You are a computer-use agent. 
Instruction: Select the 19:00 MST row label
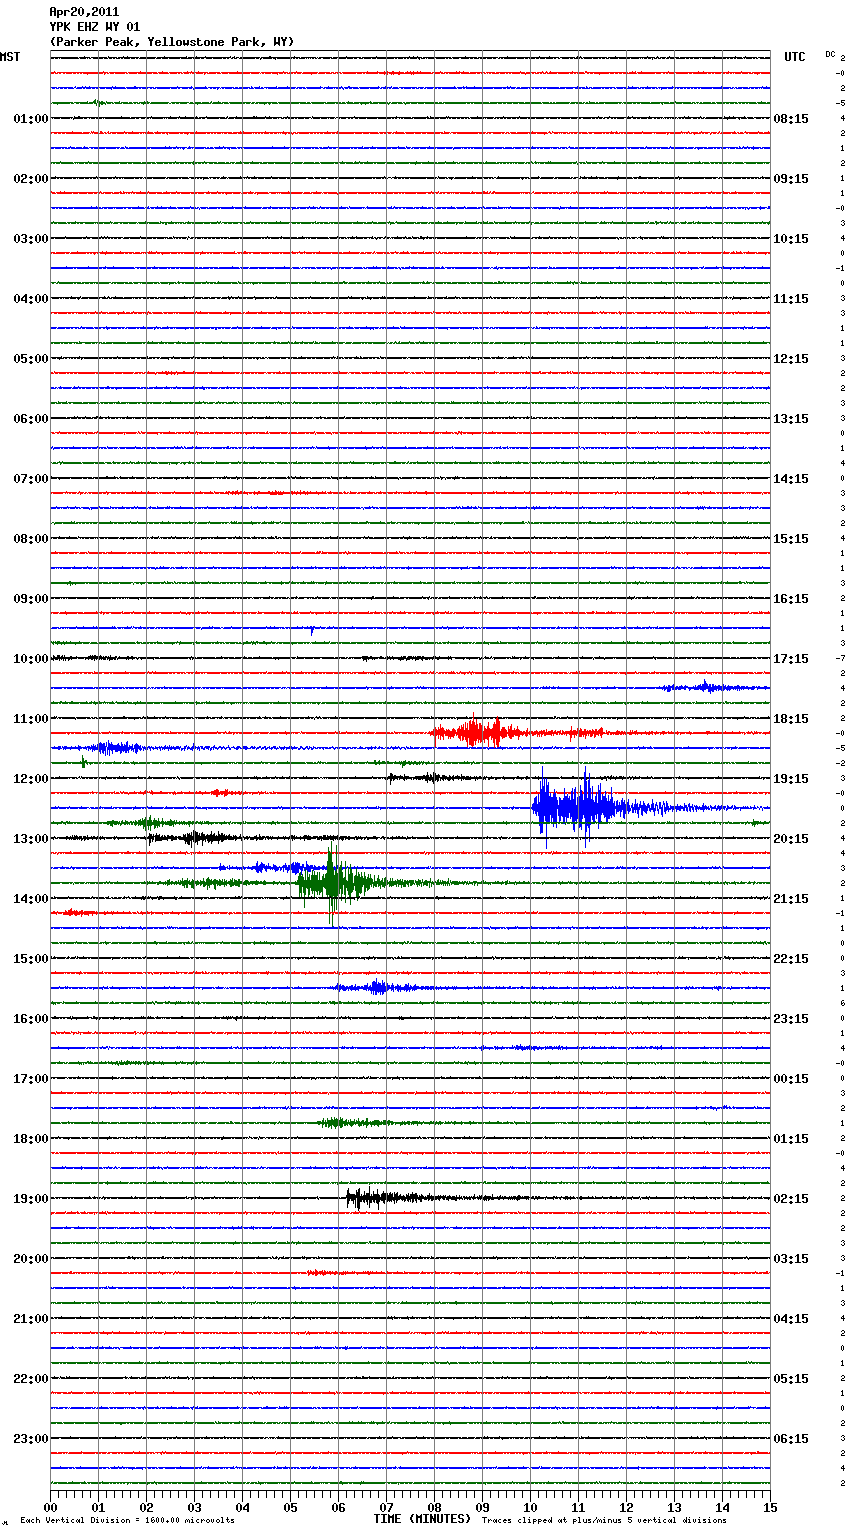pos(31,1199)
